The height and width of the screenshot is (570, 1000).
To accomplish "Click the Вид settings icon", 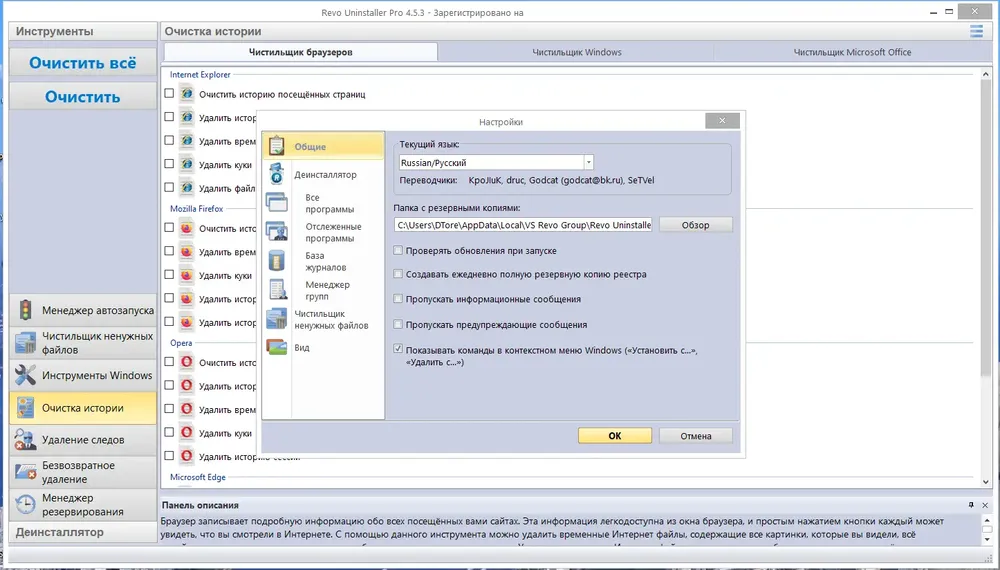I will (x=277, y=347).
